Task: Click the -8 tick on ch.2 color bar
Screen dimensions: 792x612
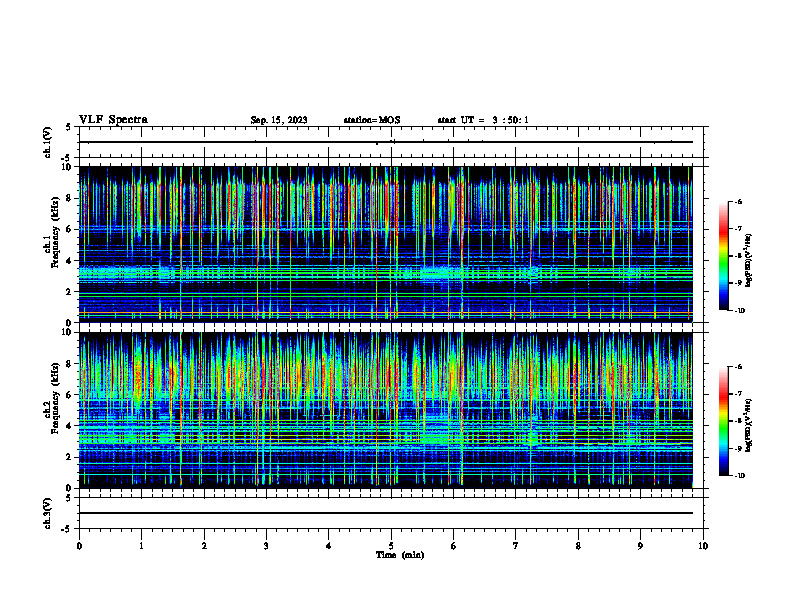Action: pyautogui.click(x=738, y=421)
